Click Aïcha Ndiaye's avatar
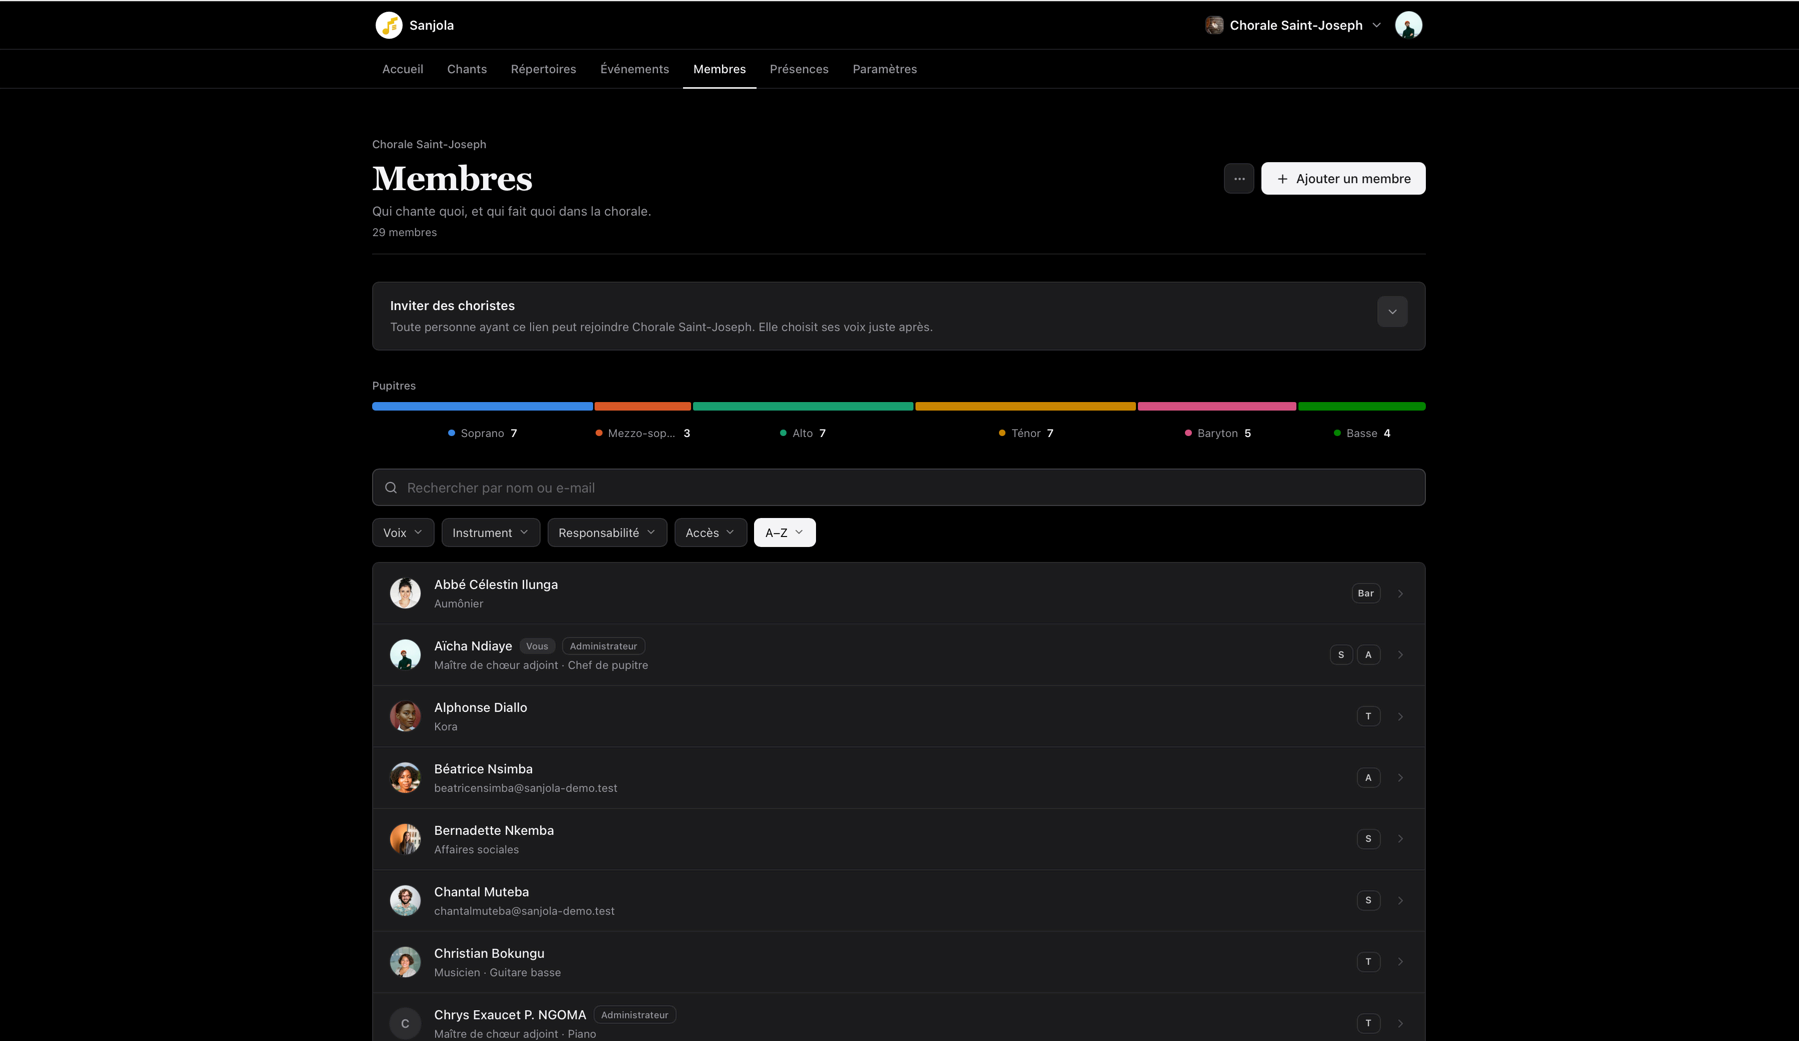1799x1041 pixels. click(405, 655)
